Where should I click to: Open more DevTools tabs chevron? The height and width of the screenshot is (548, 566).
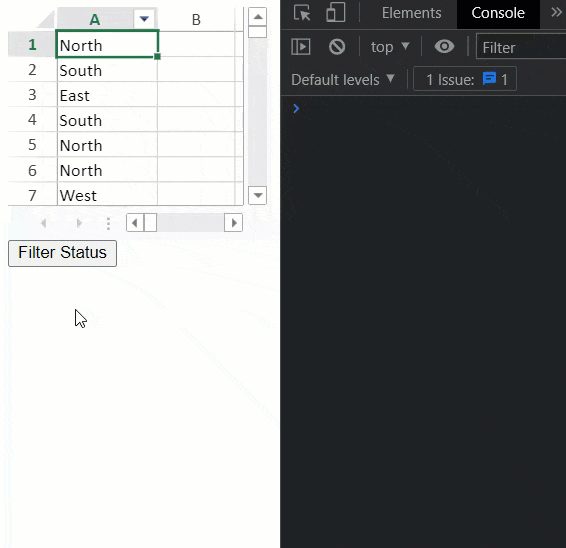[x=557, y=13]
